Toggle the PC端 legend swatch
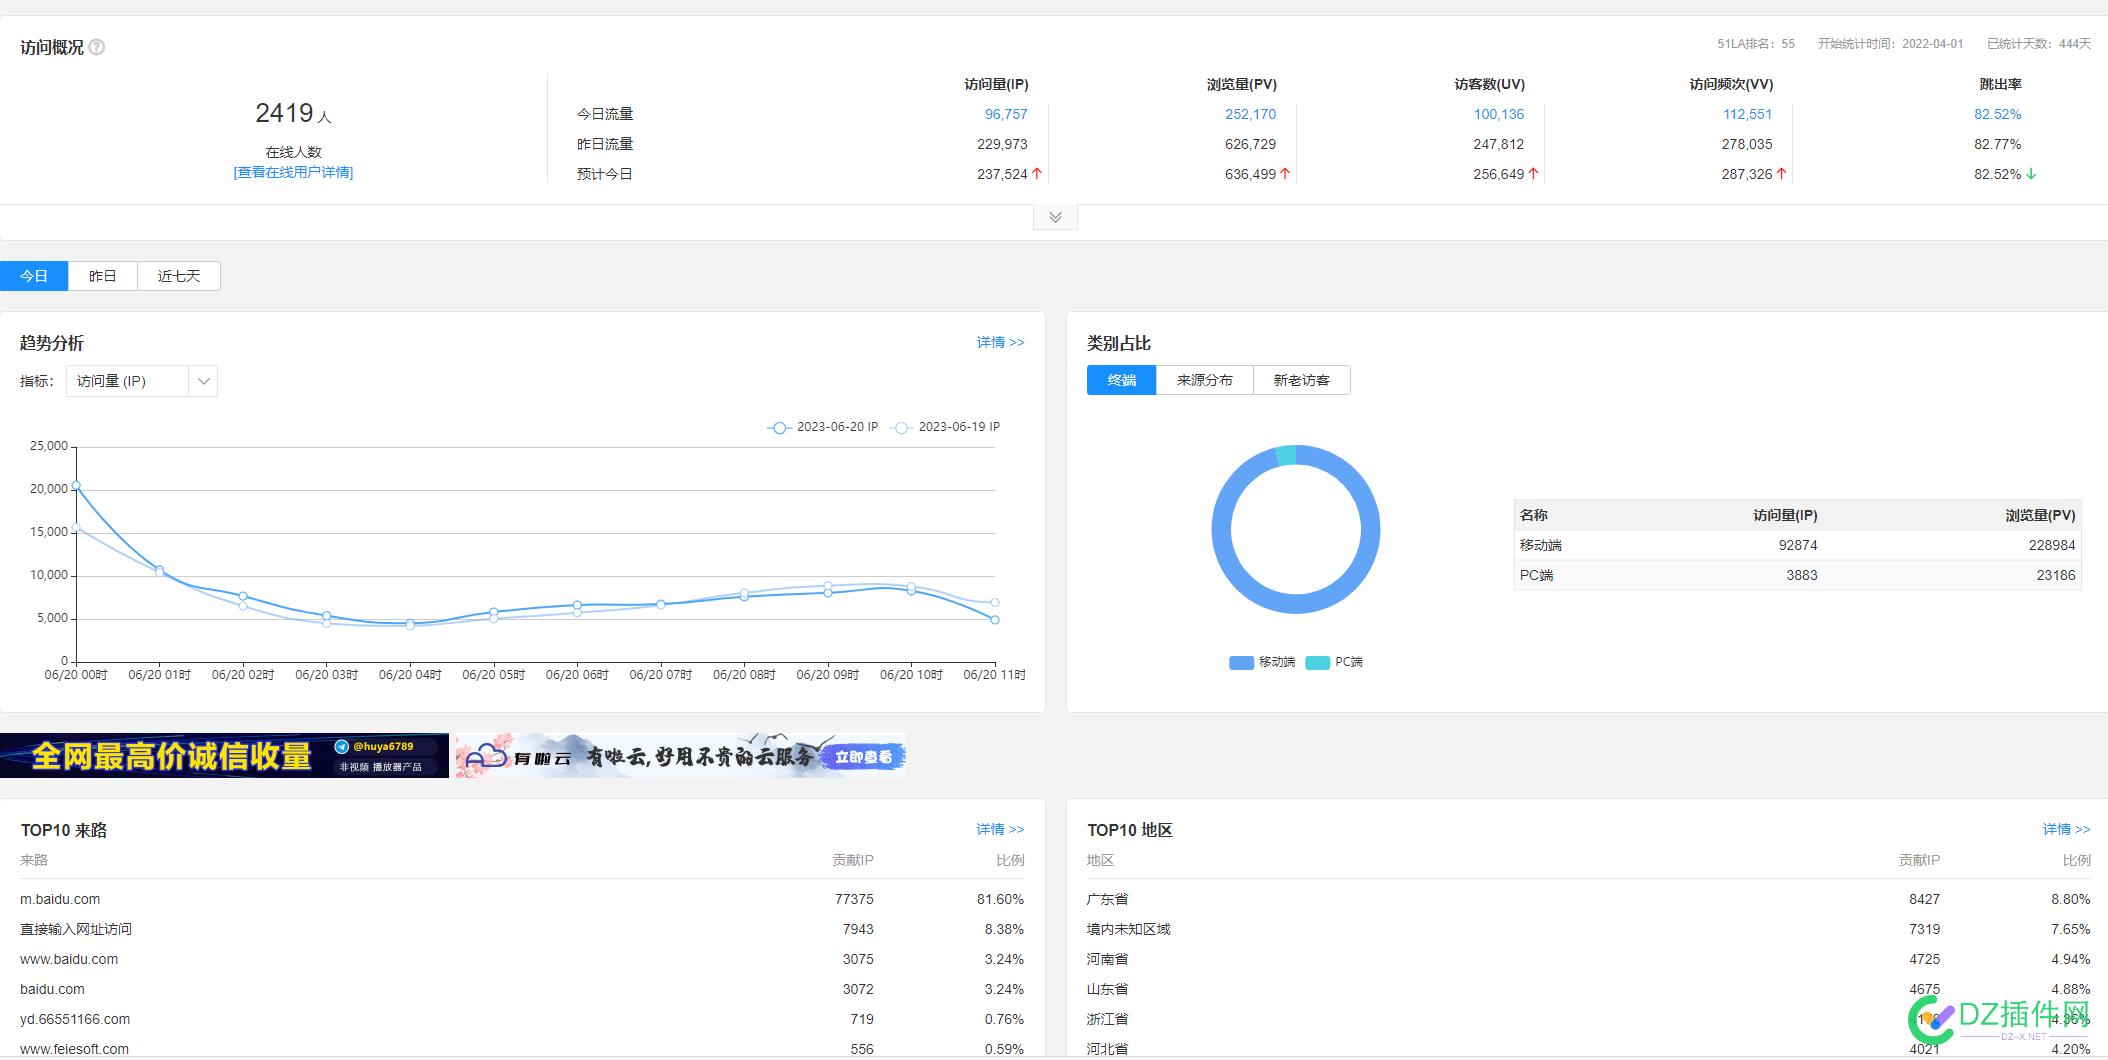2108x1060 pixels. point(1335,662)
